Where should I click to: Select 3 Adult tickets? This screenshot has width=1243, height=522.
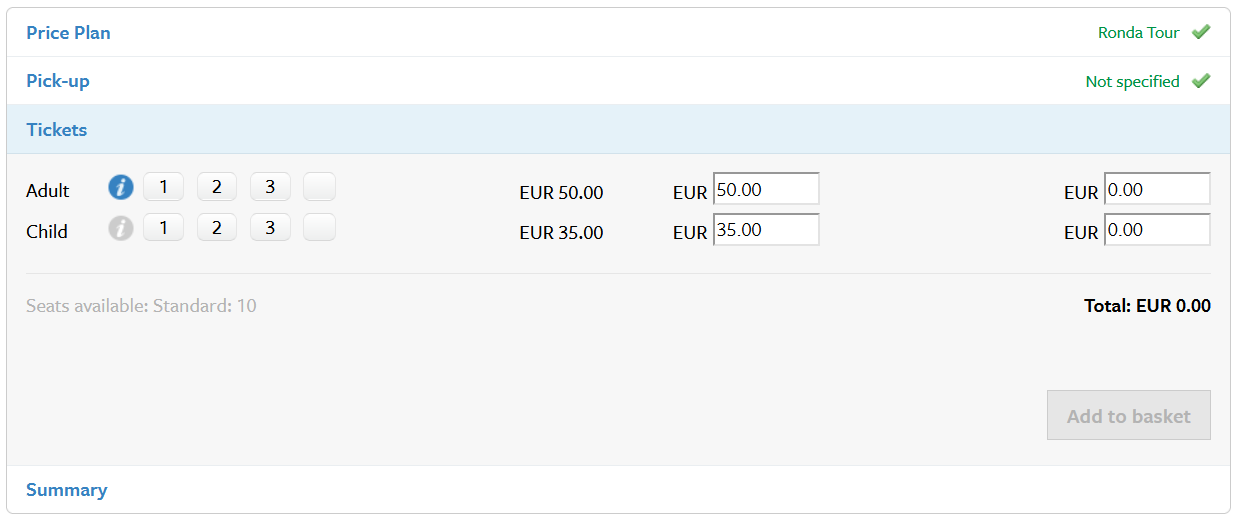(270, 186)
